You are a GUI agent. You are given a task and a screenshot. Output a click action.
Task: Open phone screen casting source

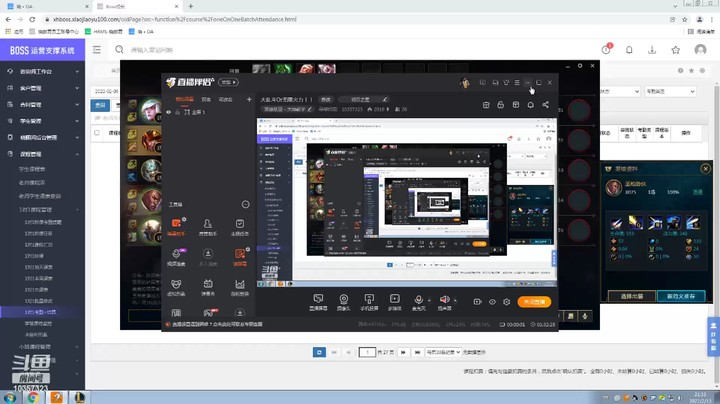coord(369,302)
